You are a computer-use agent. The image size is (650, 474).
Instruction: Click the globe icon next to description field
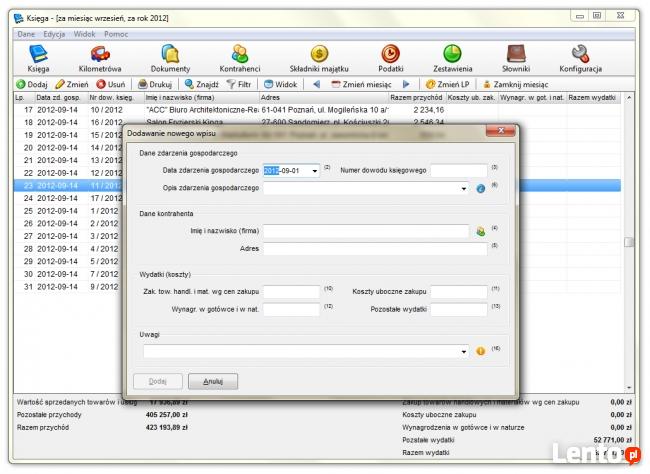click(480, 188)
